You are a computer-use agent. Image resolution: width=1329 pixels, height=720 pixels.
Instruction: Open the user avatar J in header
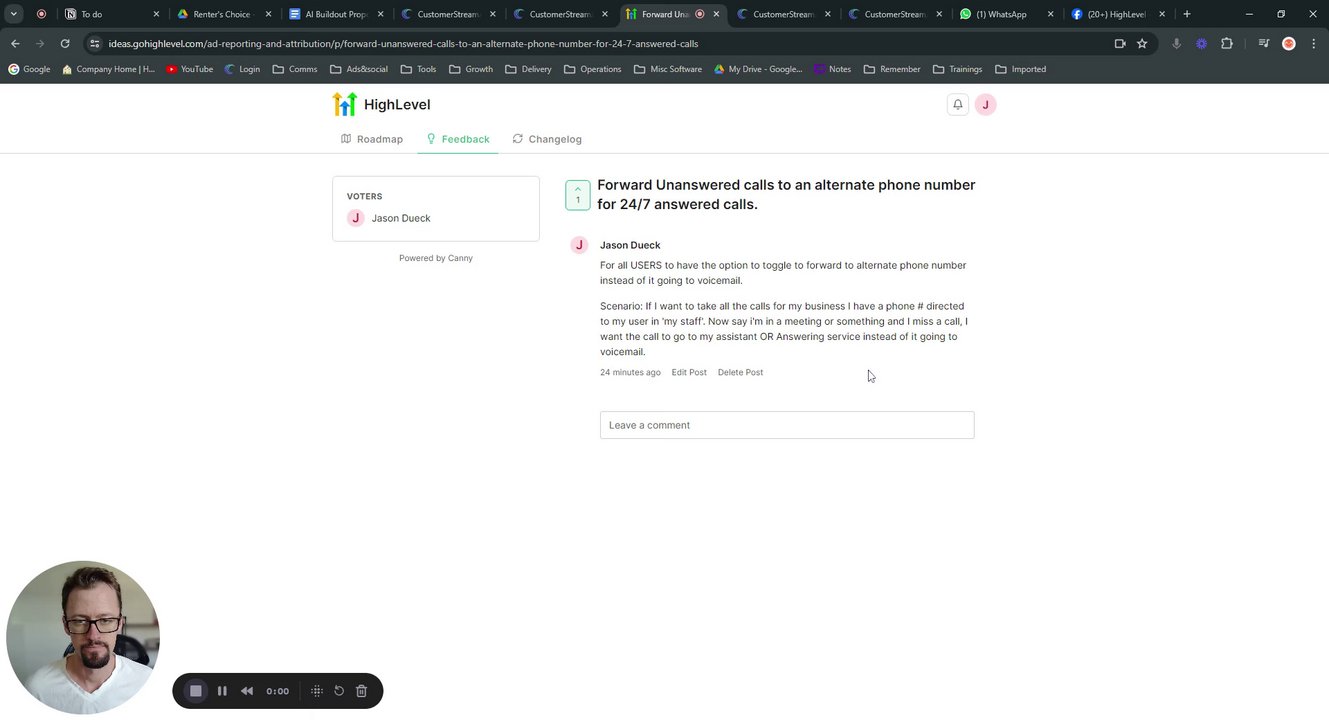[x=985, y=104]
